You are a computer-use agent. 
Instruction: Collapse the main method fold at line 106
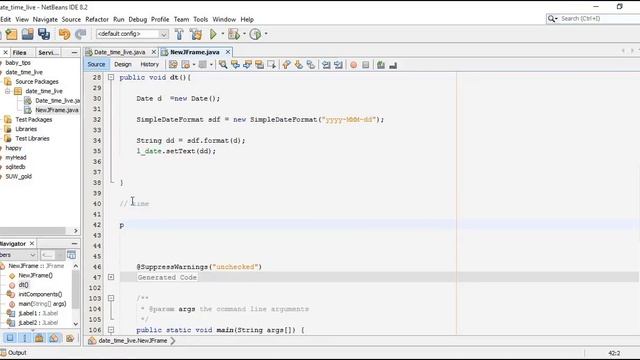point(111,330)
